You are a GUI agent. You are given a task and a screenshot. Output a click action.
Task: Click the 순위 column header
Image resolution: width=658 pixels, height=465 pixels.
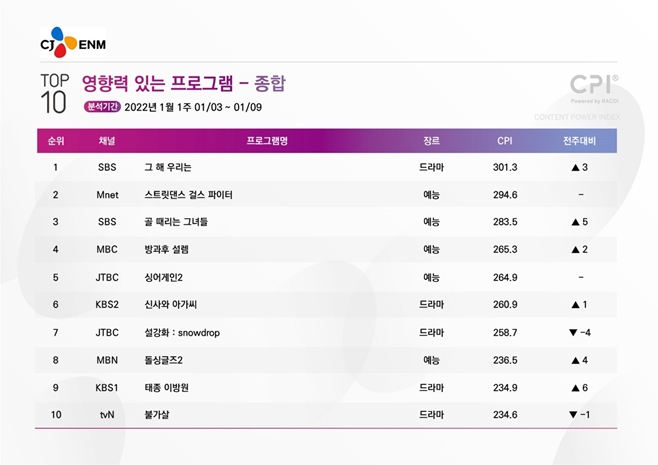(x=57, y=140)
